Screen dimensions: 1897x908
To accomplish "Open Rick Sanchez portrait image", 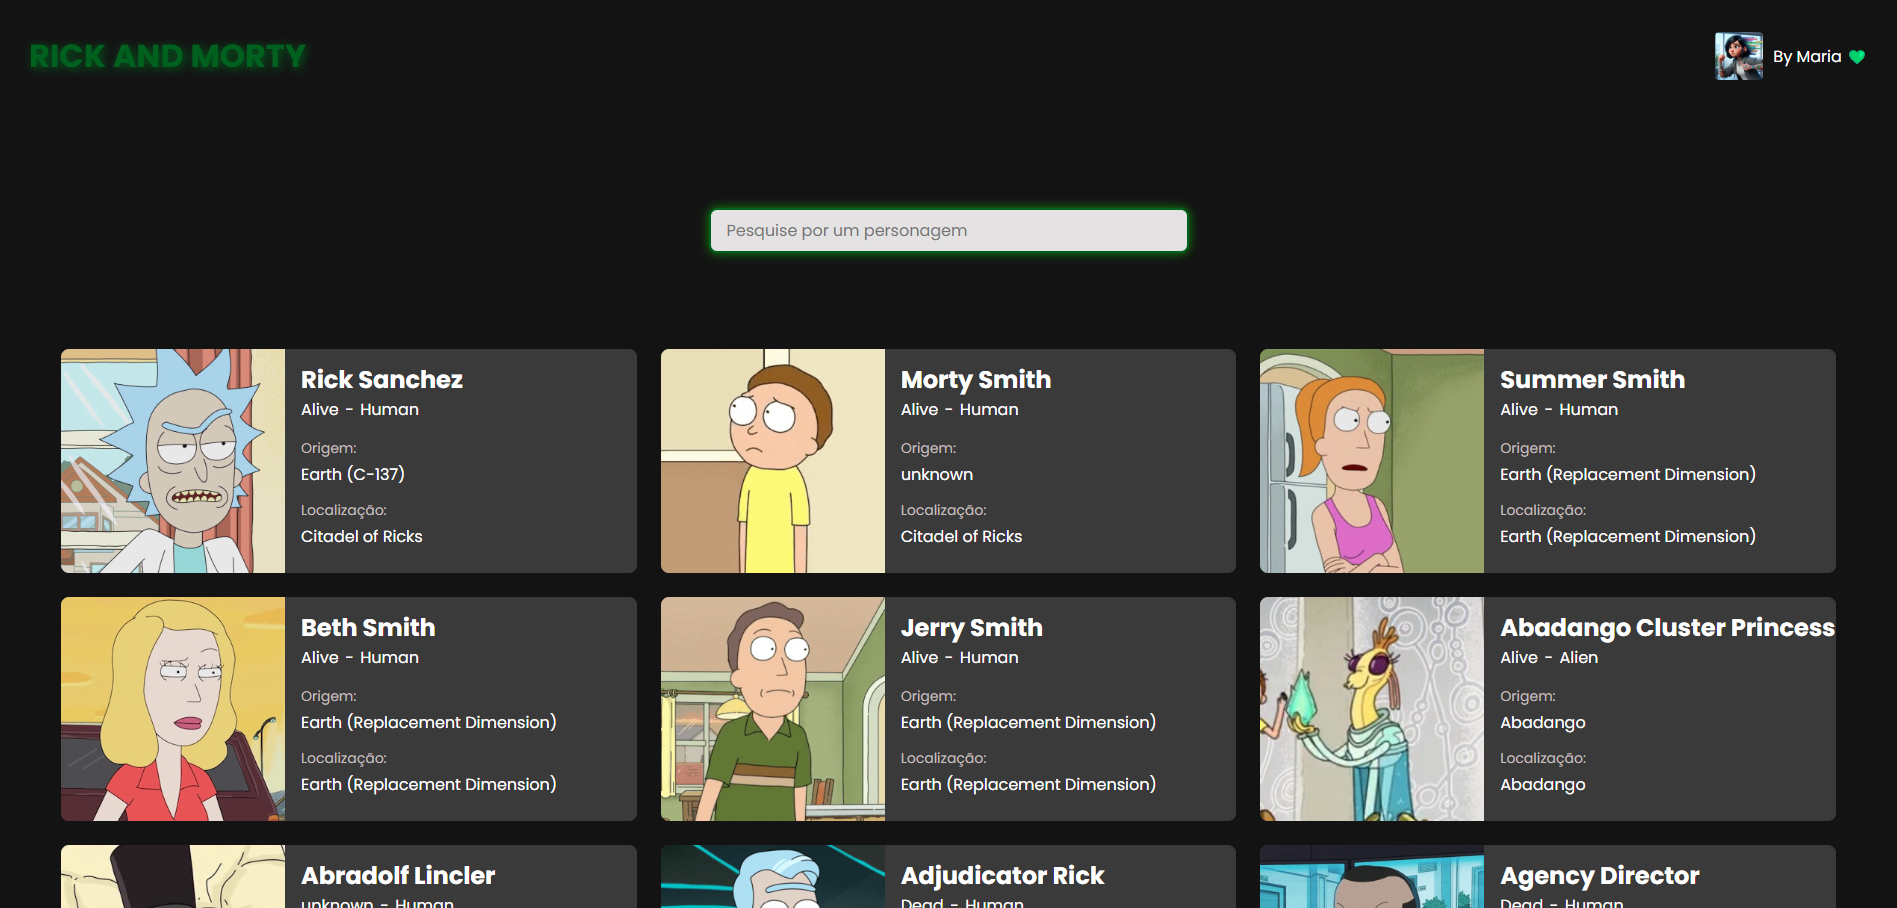I will click(173, 461).
